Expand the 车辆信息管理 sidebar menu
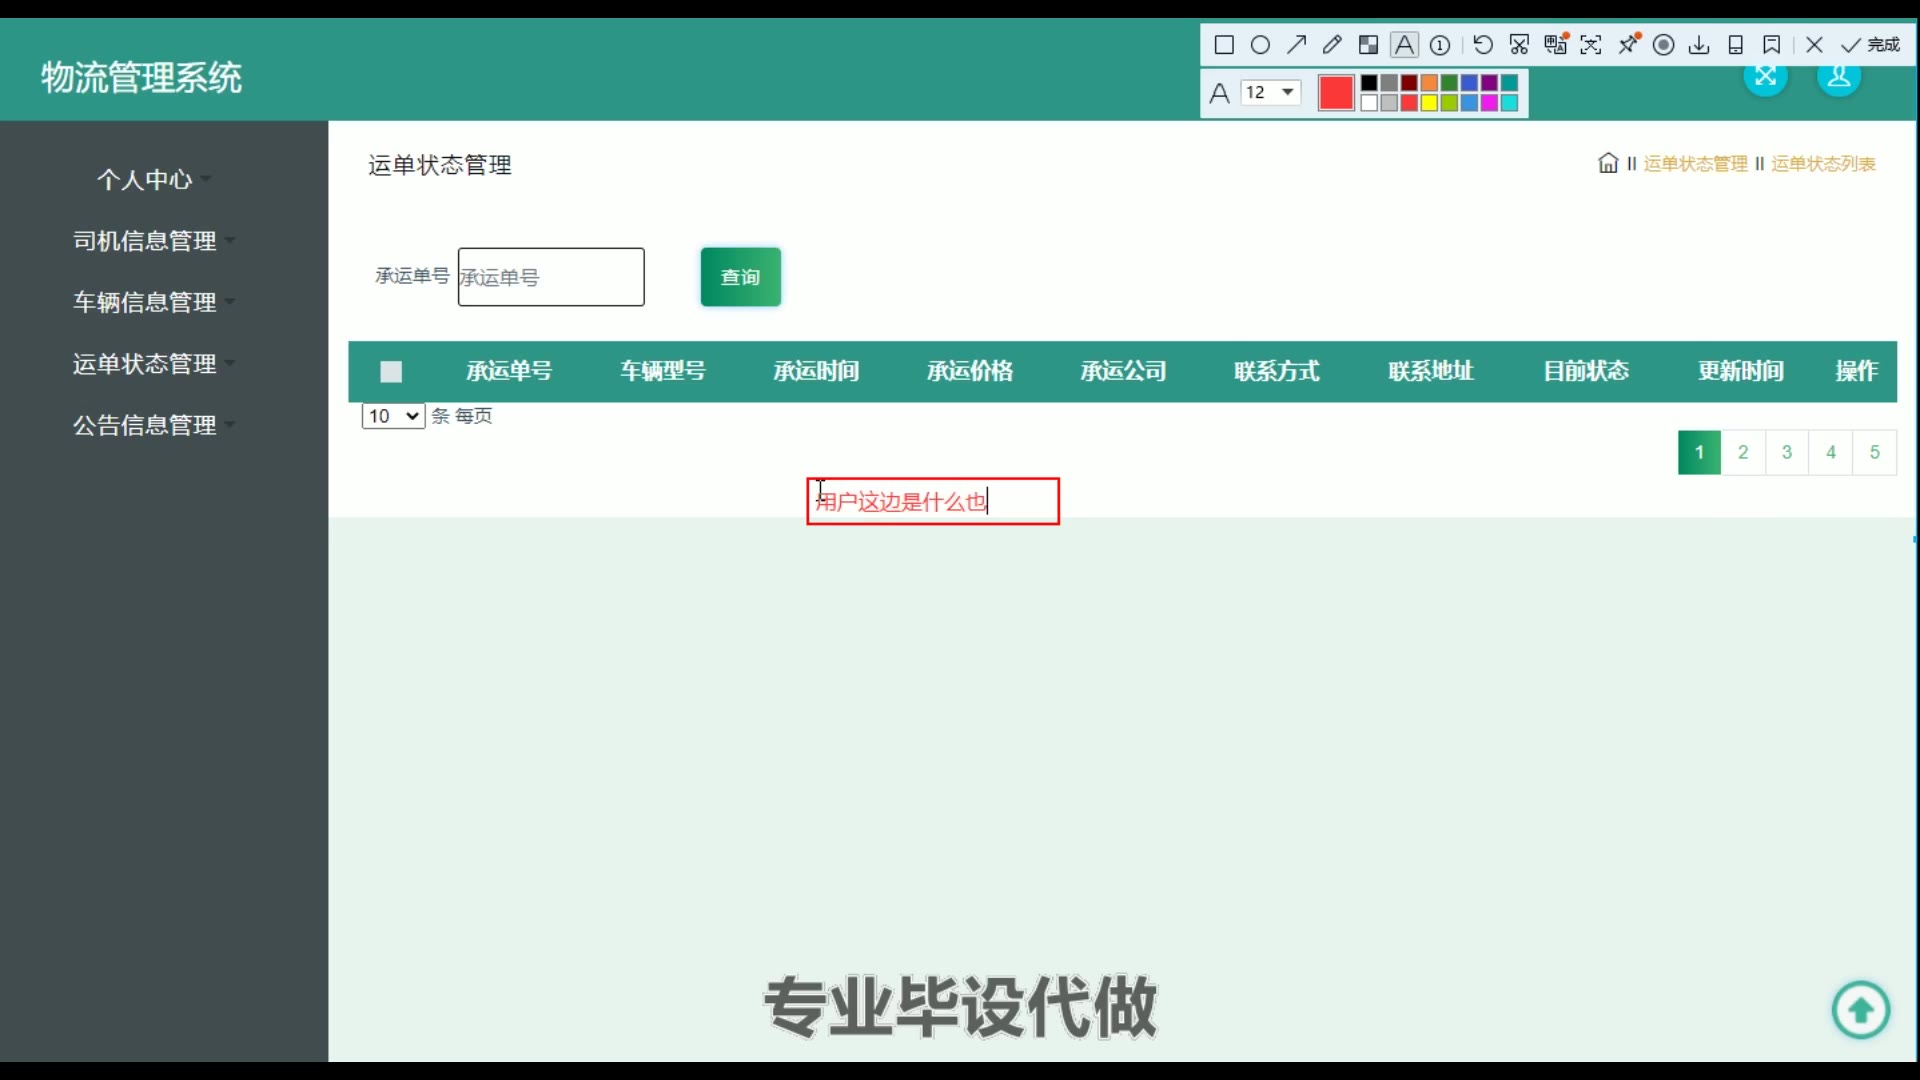The image size is (1920, 1080). (153, 302)
